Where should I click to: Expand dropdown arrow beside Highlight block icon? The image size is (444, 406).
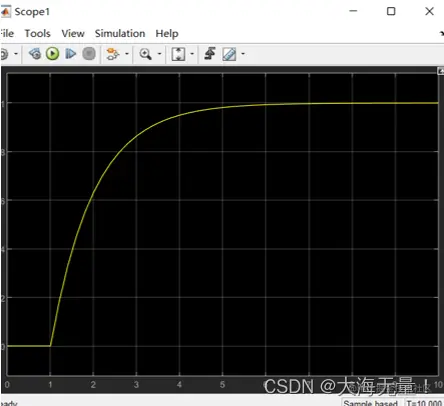127,54
